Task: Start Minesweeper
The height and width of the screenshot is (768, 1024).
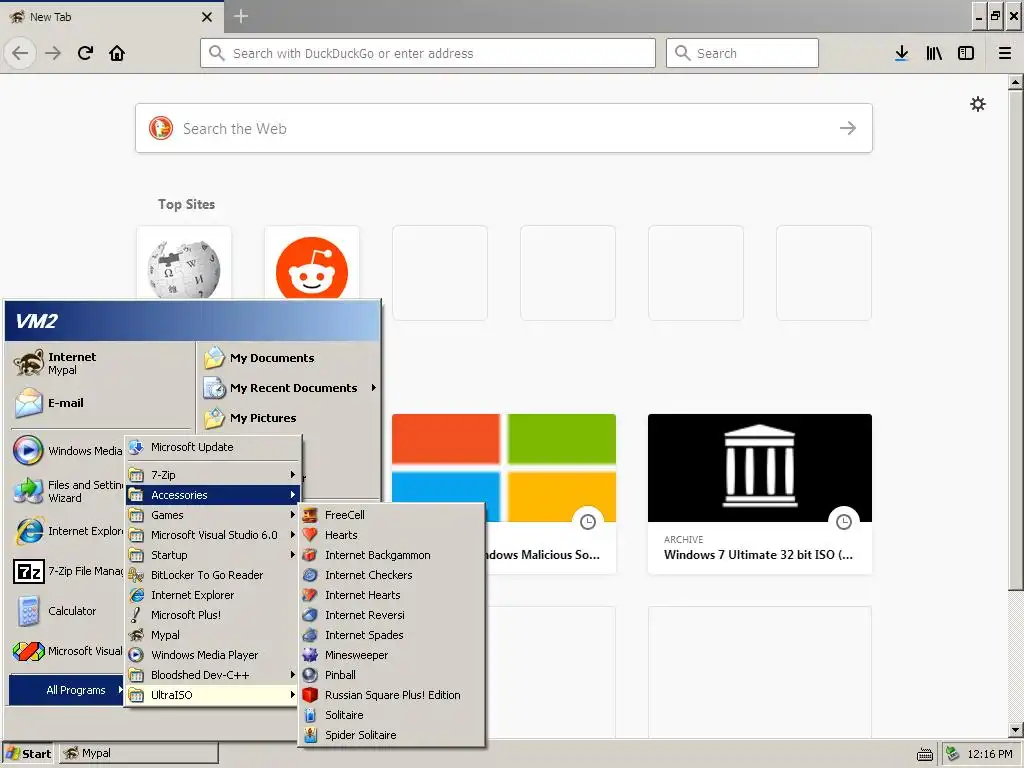Action: pyautogui.click(x=391, y=655)
